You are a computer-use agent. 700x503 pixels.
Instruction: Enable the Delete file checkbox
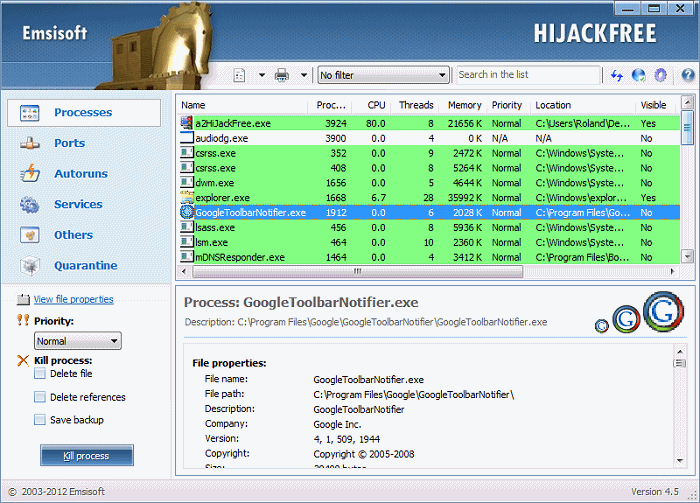point(40,374)
